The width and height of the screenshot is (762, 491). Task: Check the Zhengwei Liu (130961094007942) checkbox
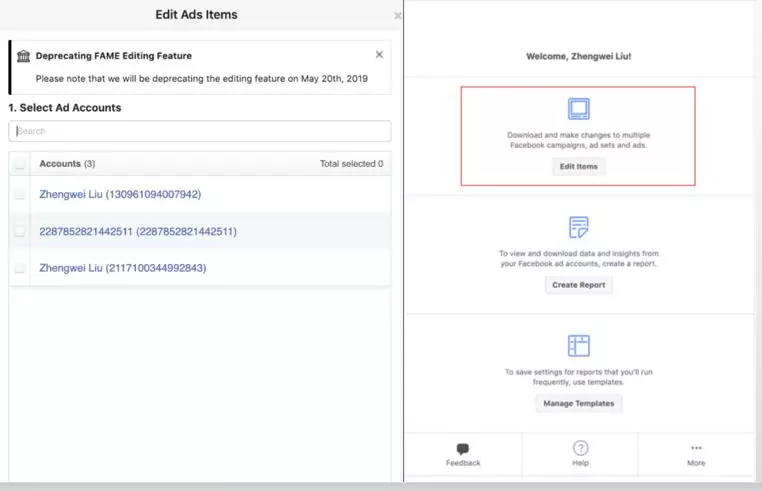click(x=20, y=194)
